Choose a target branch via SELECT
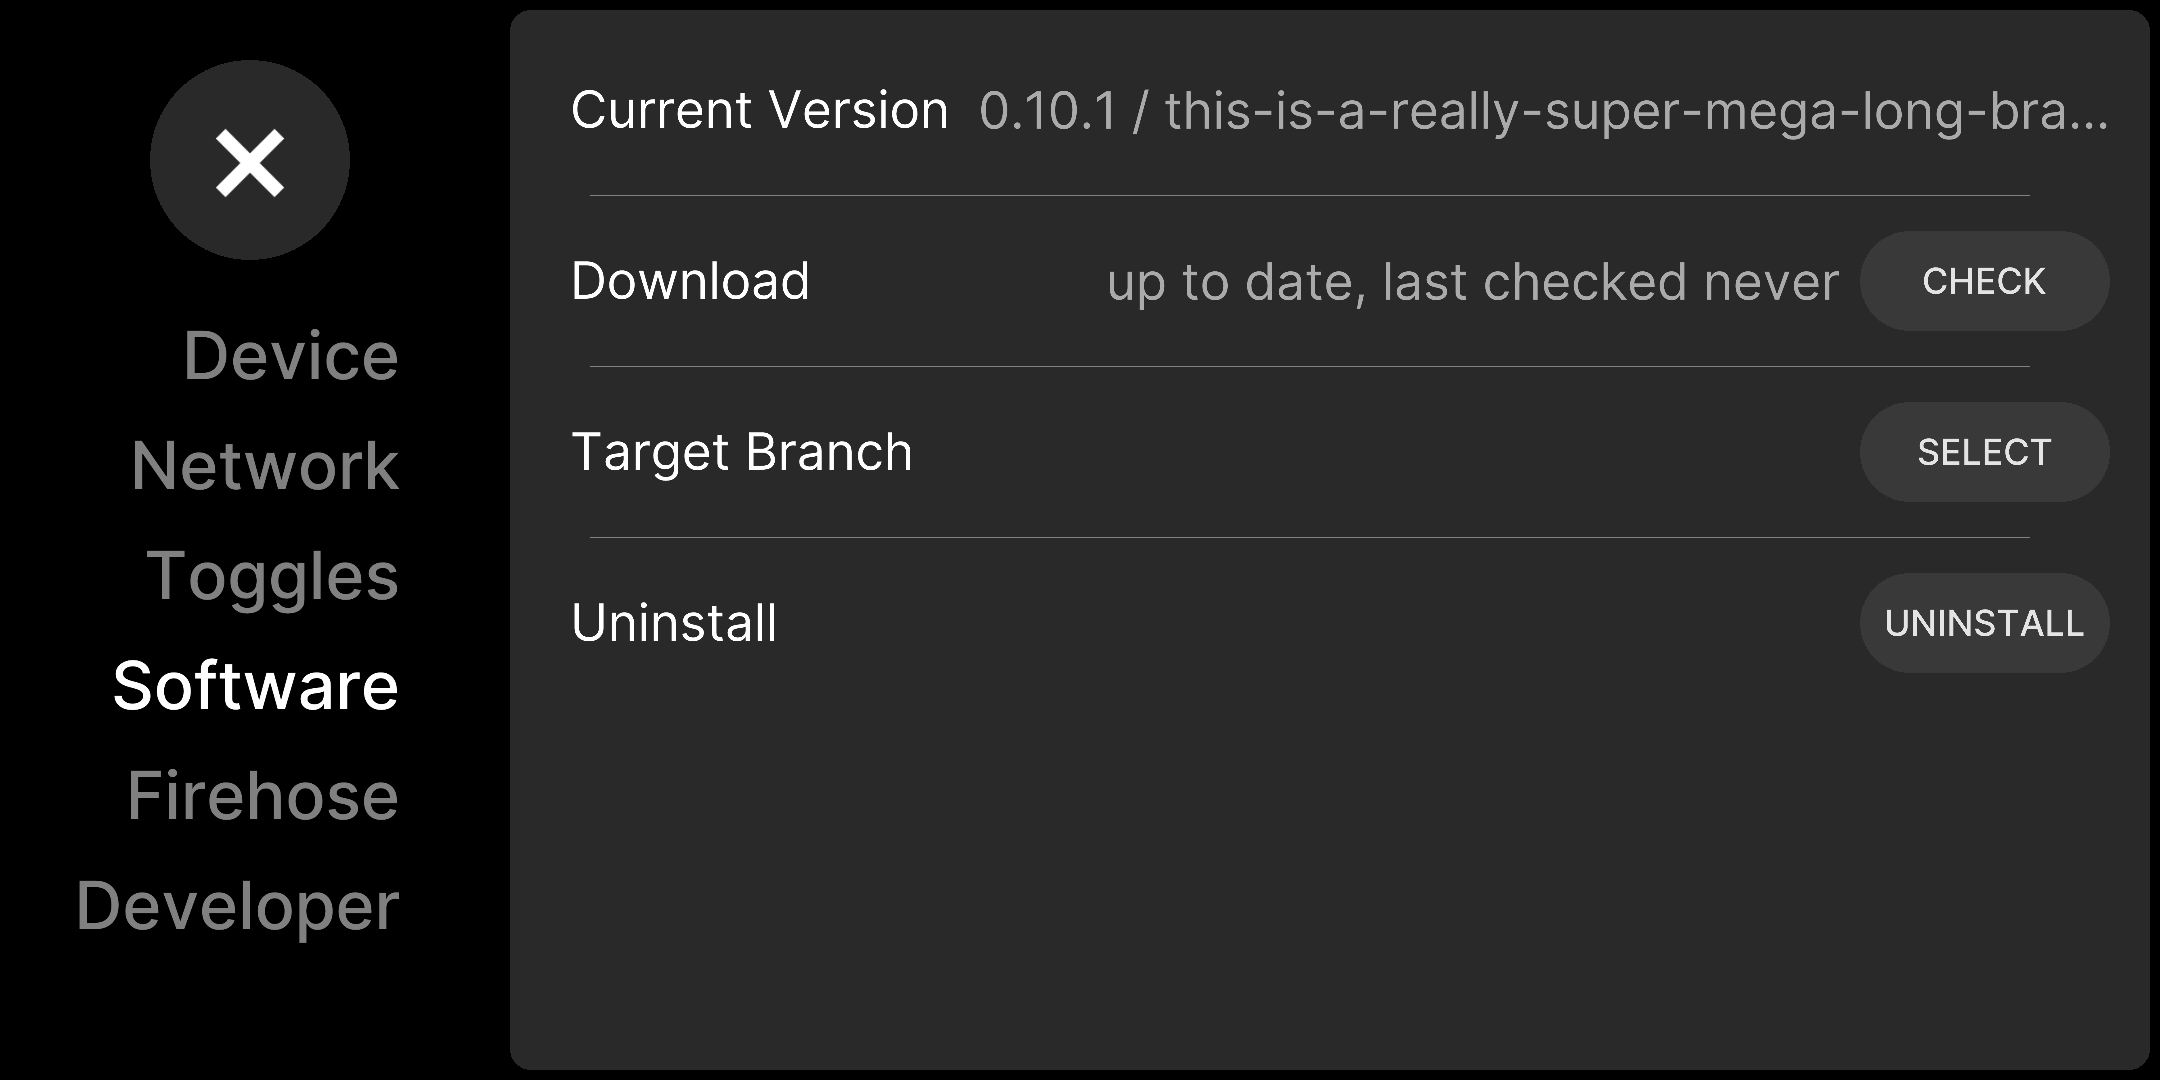This screenshot has height=1080, width=2160. pyautogui.click(x=1984, y=452)
